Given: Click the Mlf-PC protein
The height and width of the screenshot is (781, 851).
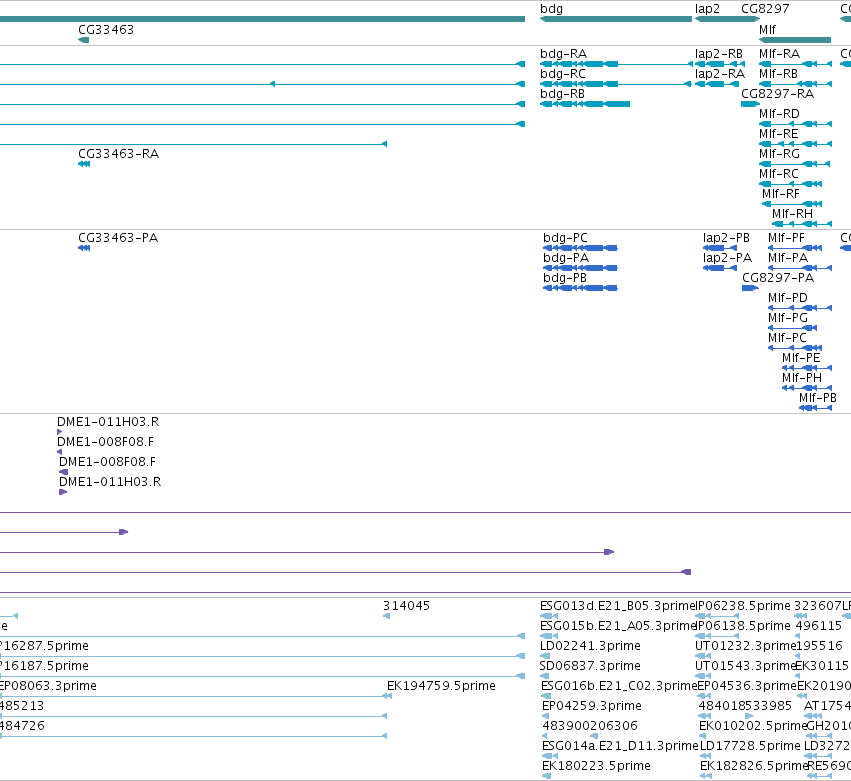Looking at the screenshot, I should [795, 348].
